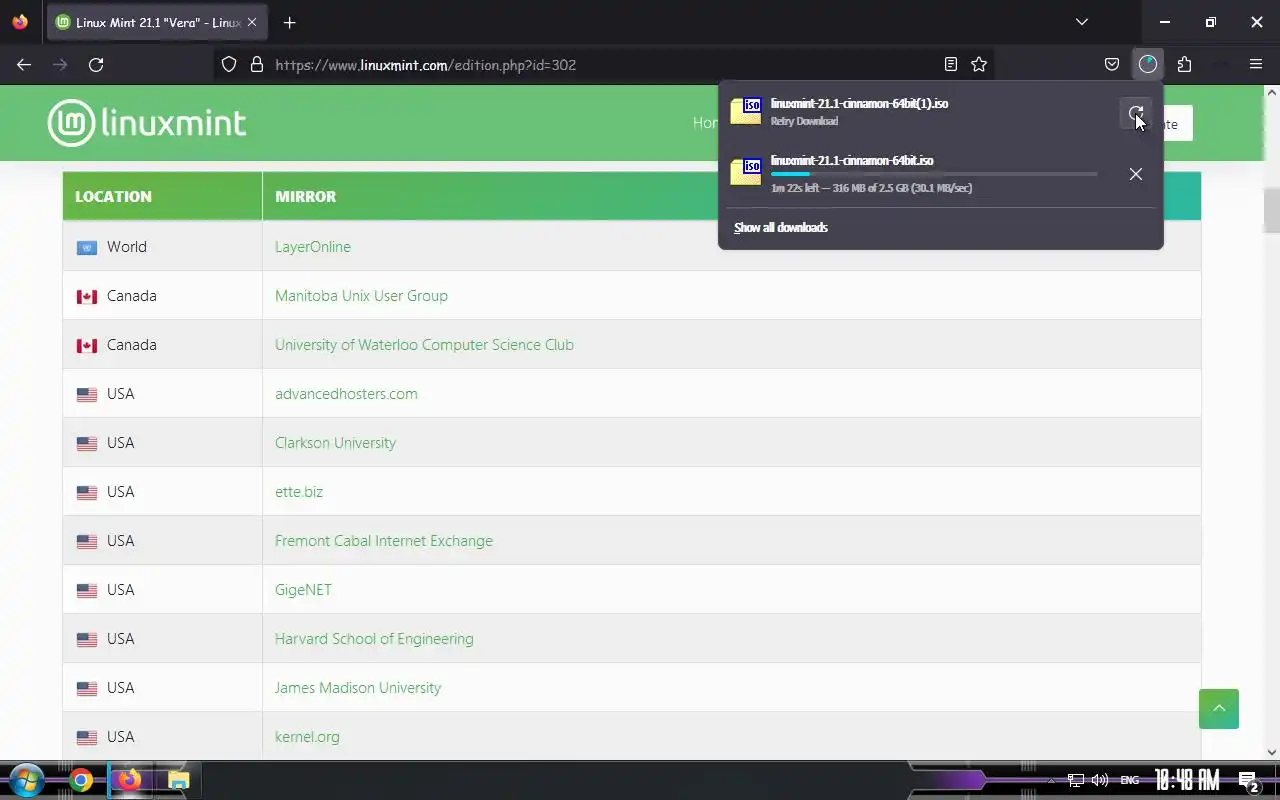Click the downloading linuxmint-21.1-cinnamon-64bit.iso file icon
The width and height of the screenshot is (1280, 800).
point(746,171)
